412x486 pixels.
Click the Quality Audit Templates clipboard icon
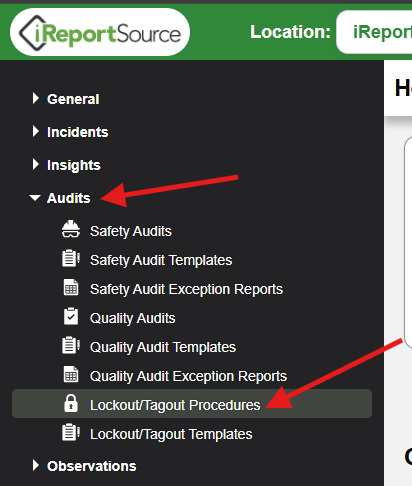pyautogui.click(x=71, y=345)
